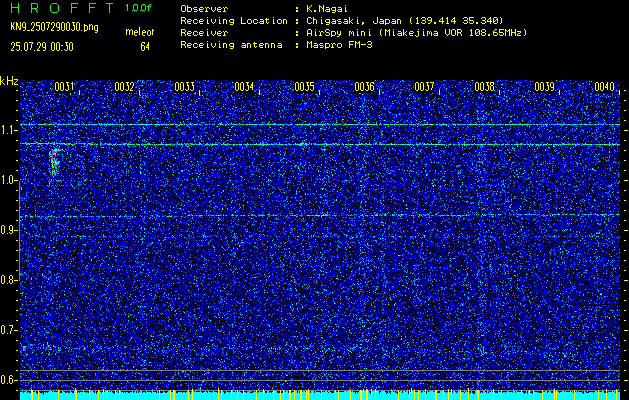Click the meteor count value 64
Screen dimensions: 629x400
[145, 47]
